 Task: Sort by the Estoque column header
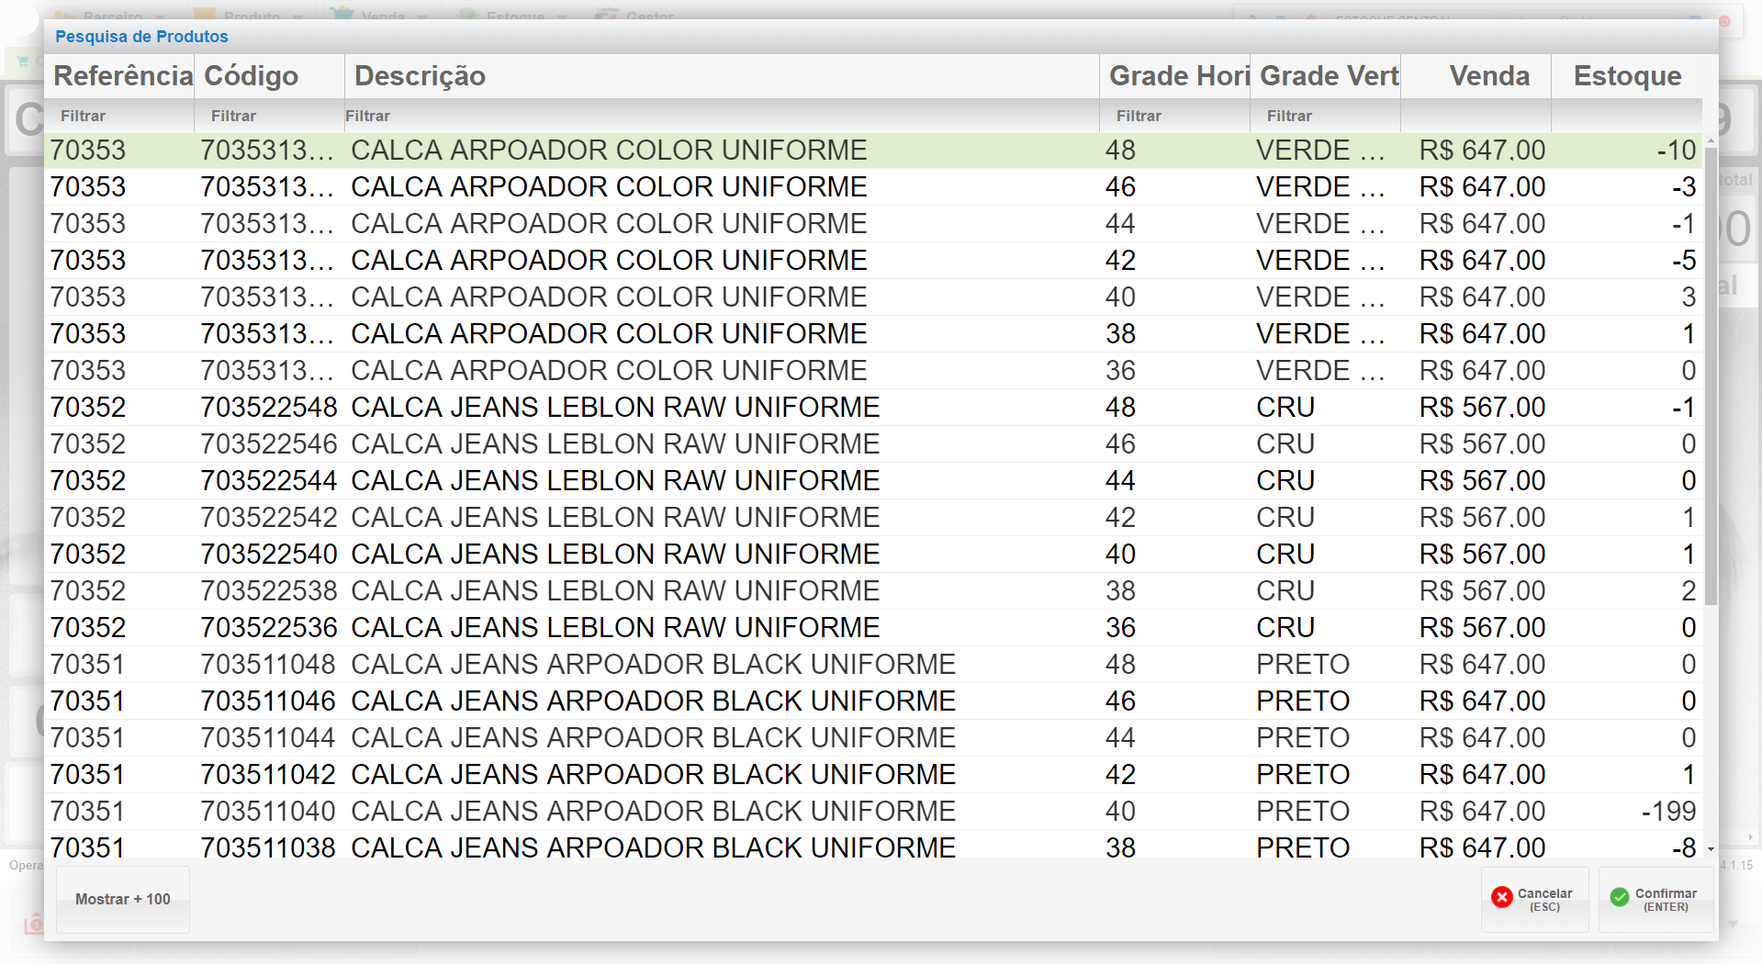[x=1627, y=76]
